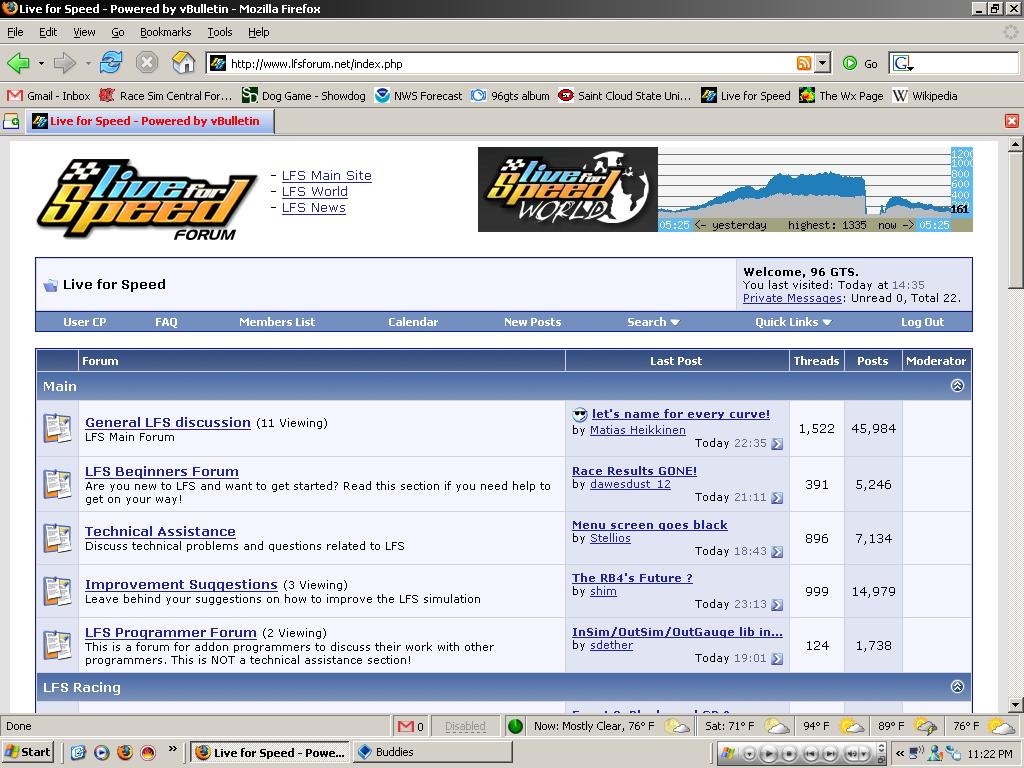Open the User CP nav item
1024x768 pixels.
(85, 322)
